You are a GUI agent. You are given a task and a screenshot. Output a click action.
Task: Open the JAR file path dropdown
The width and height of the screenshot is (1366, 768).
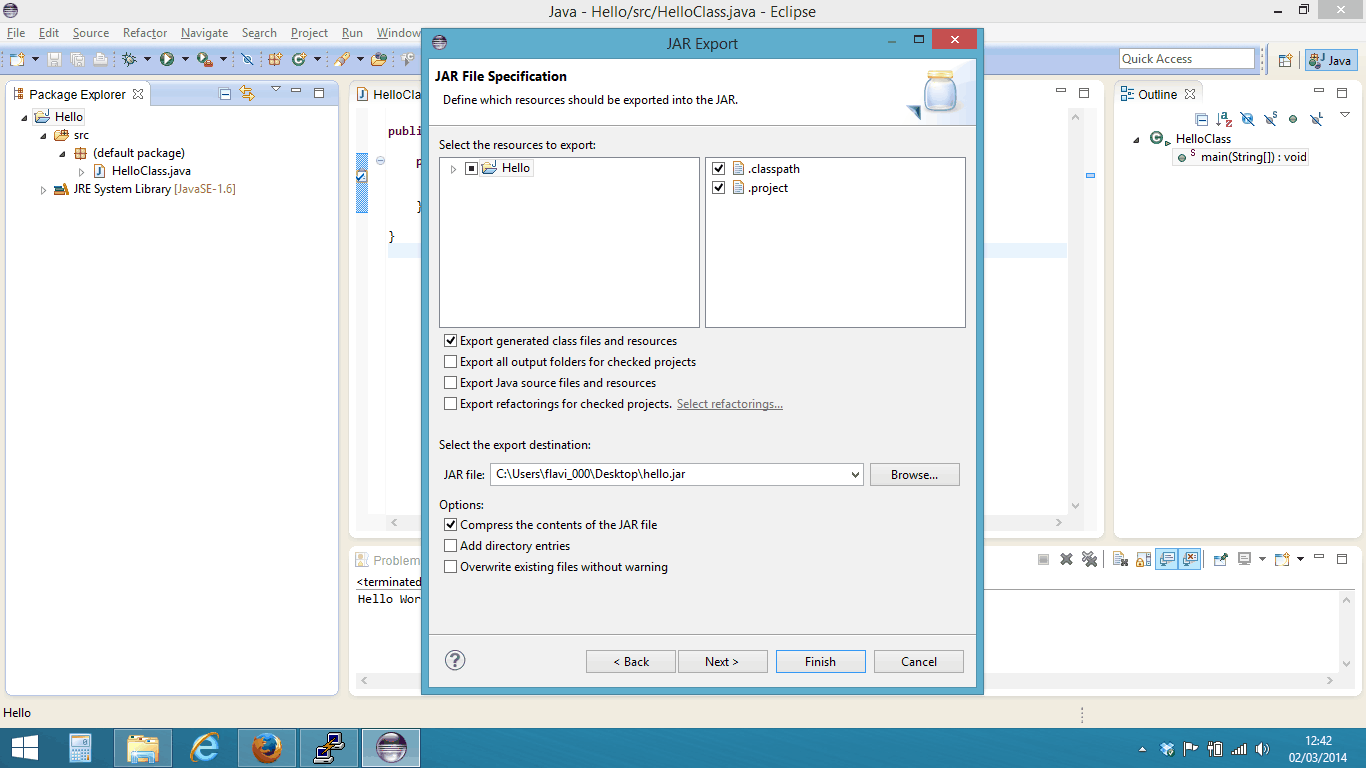tap(854, 475)
